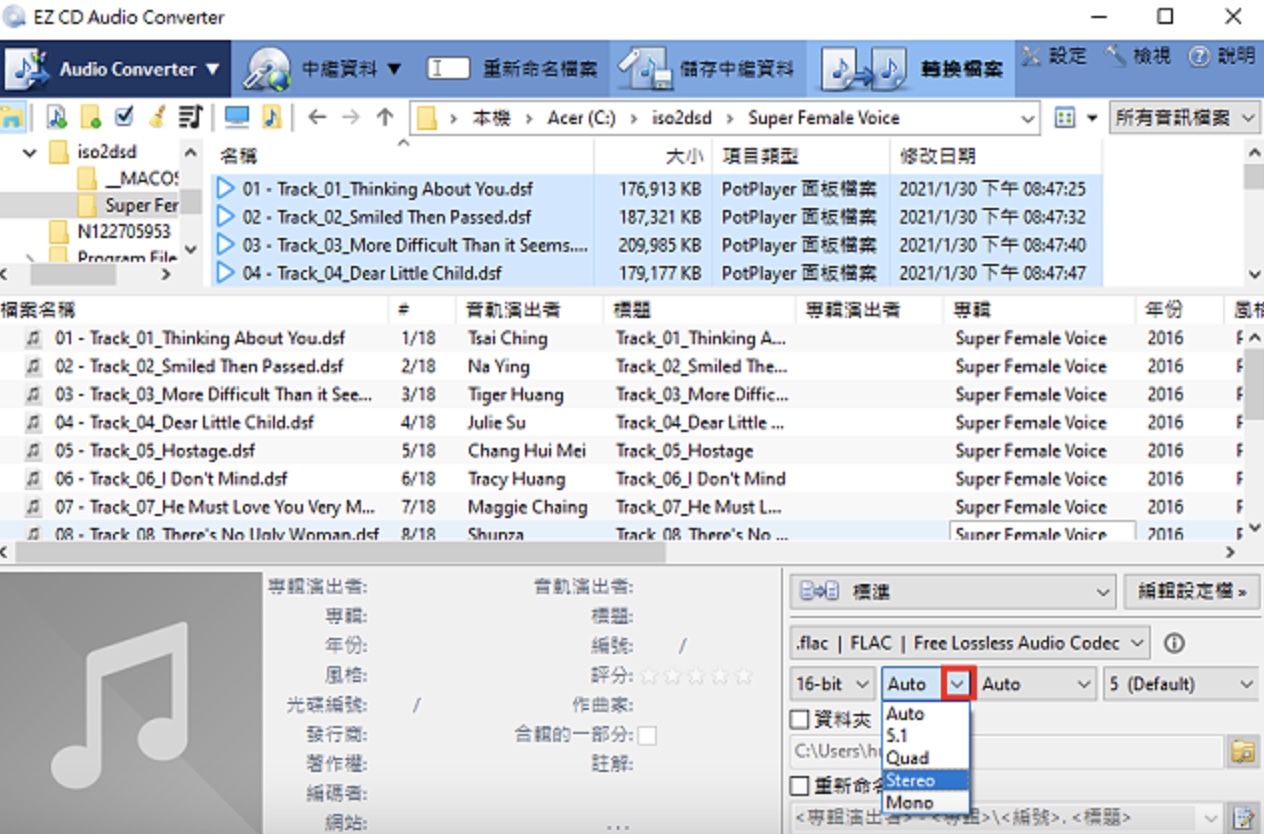1264x834 pixels.
Task: Click the codec info icon beside FLAC format
Action: click(x=1174, y=642)
